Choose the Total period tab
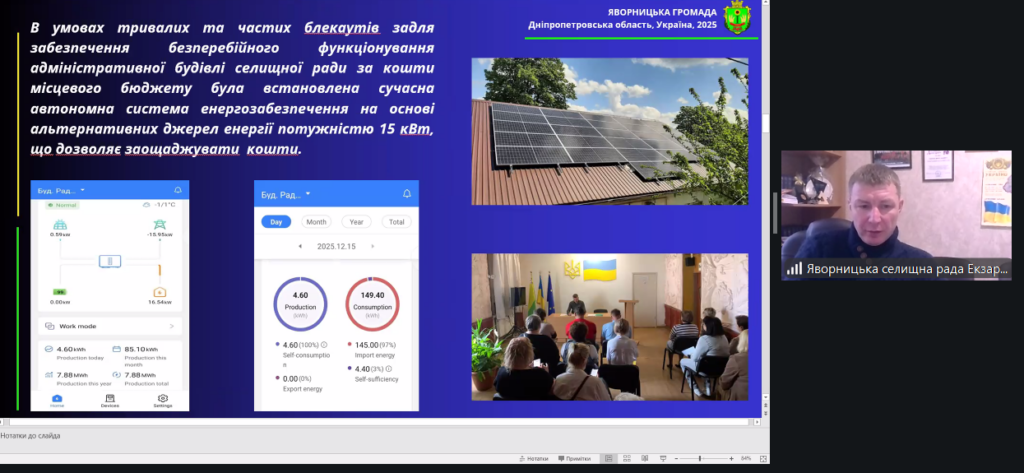This screenshot has width=1024, height=473. 397,222
